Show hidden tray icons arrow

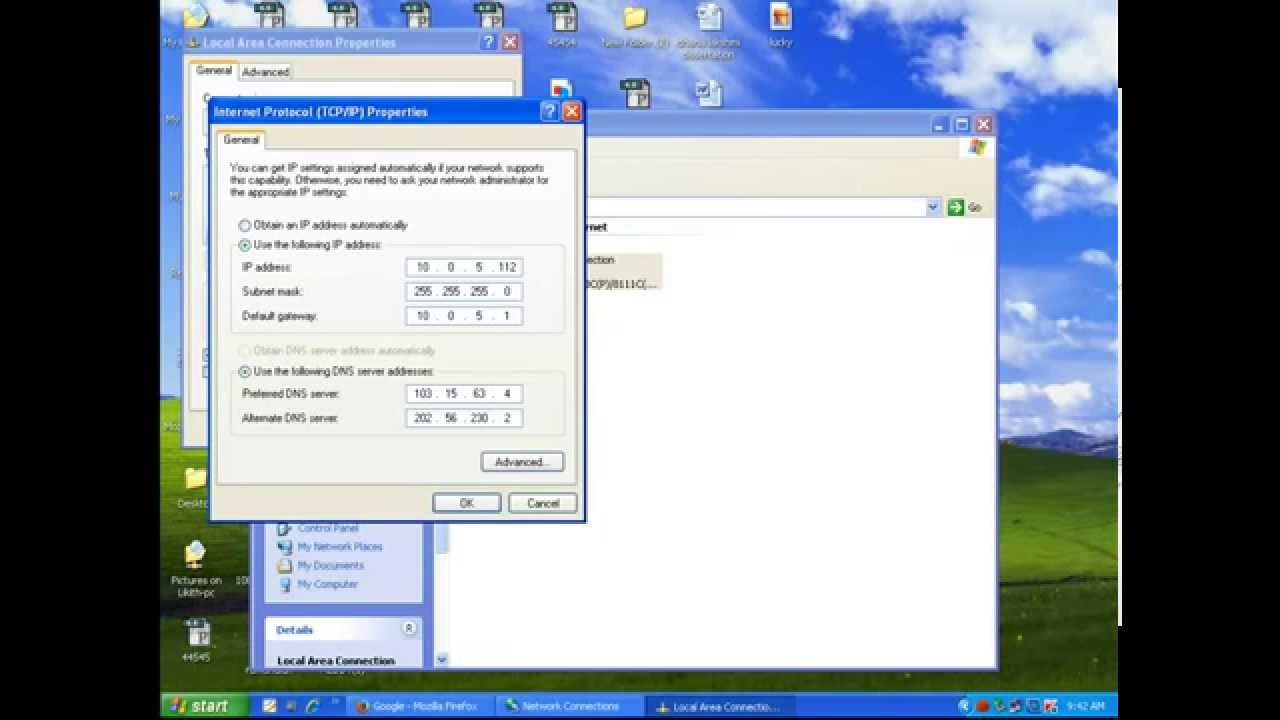964,706
